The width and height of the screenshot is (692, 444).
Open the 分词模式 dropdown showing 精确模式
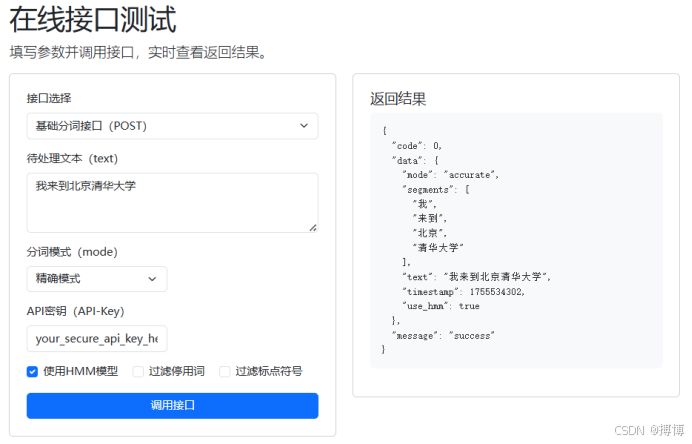tap(97, 279)
